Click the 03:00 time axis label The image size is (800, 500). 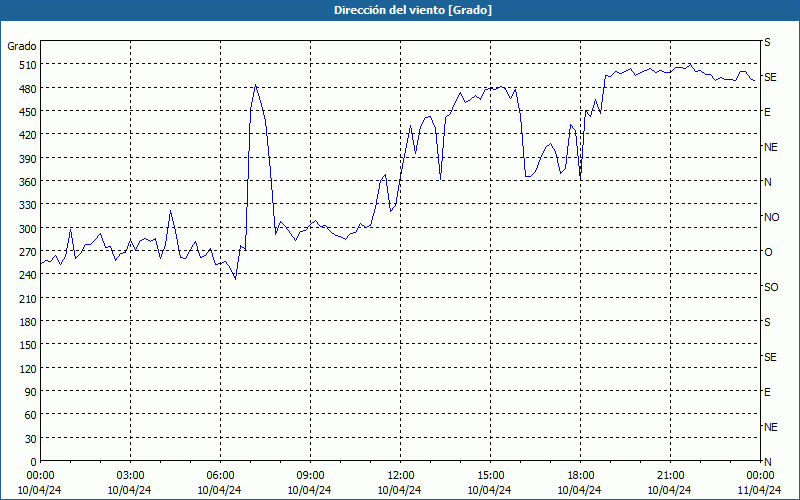coord(130,476)
